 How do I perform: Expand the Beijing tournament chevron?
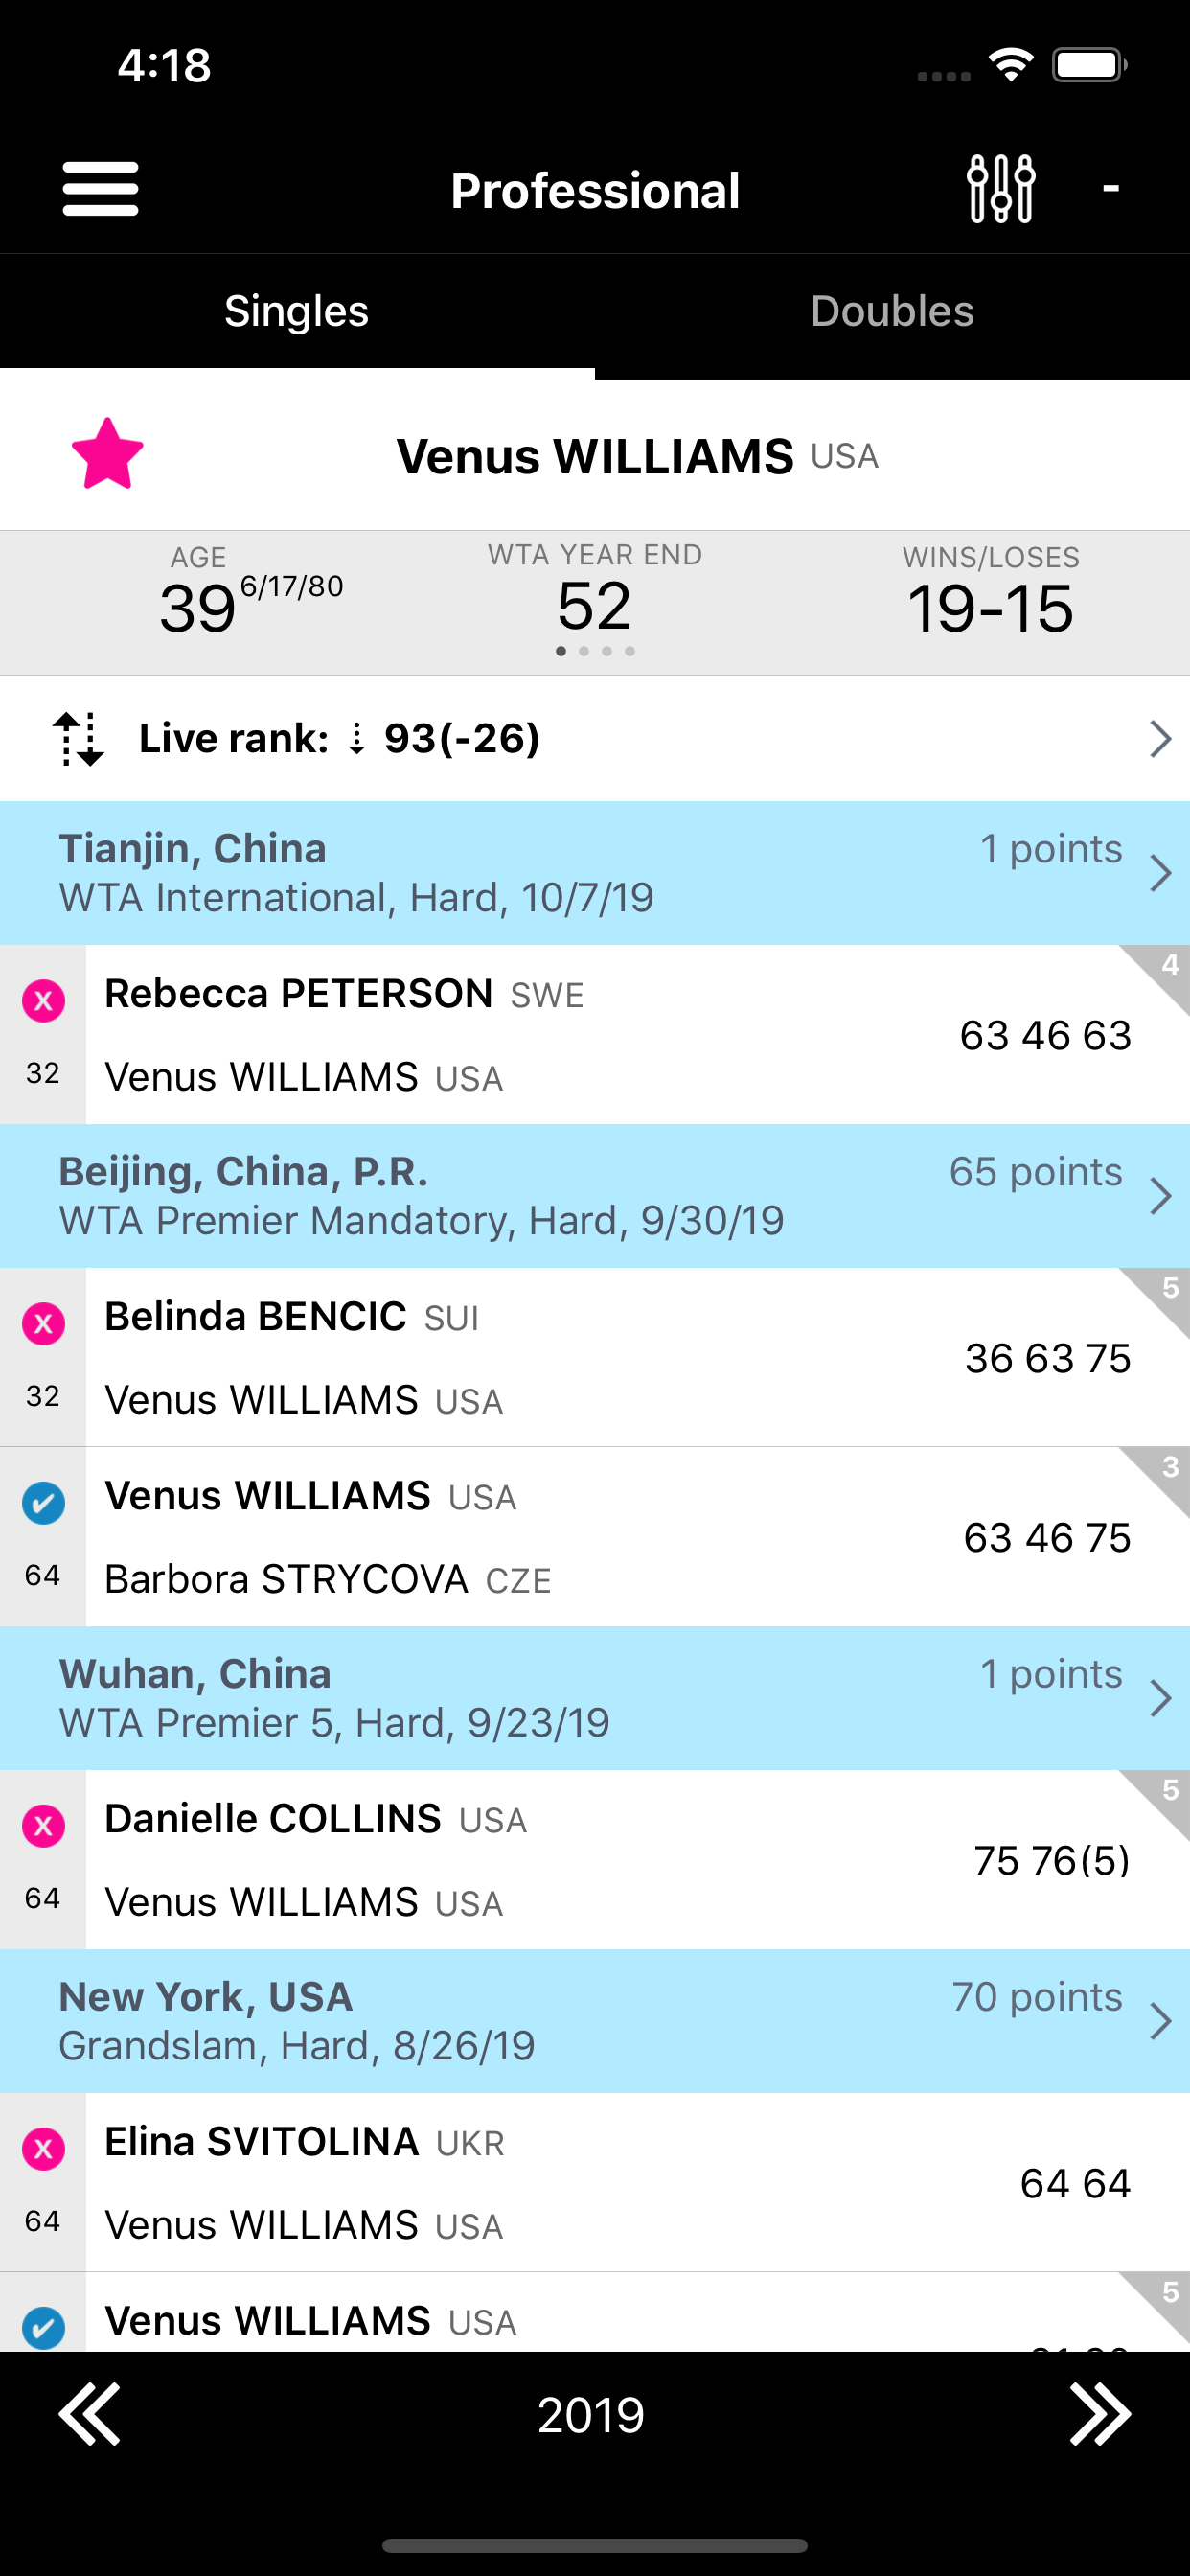(x=1159, y=1196)
